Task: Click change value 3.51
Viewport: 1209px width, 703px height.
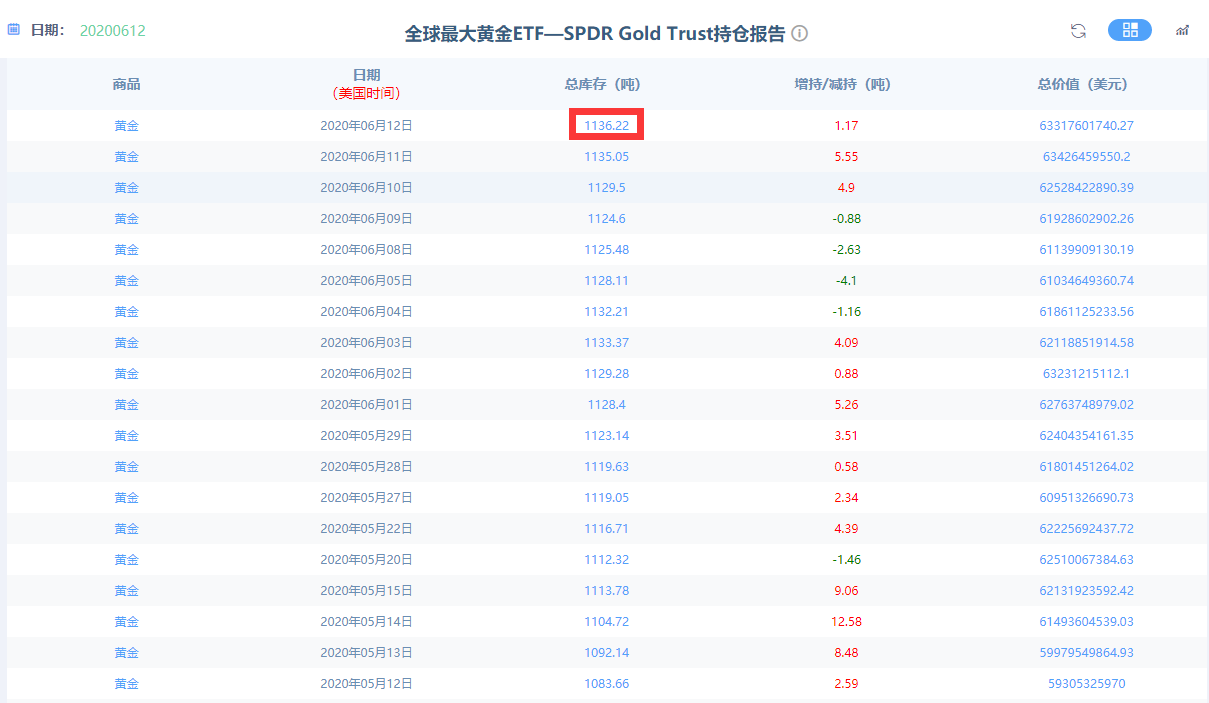Action: (x=847, y=436)
